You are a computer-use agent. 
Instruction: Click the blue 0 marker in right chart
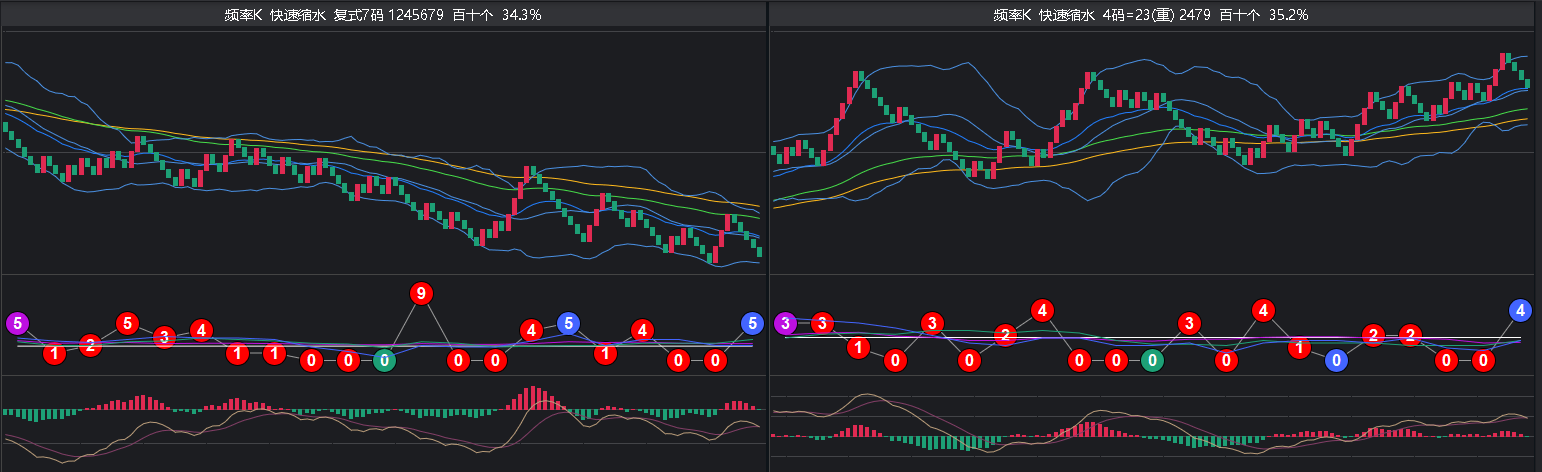[1336, 360]
